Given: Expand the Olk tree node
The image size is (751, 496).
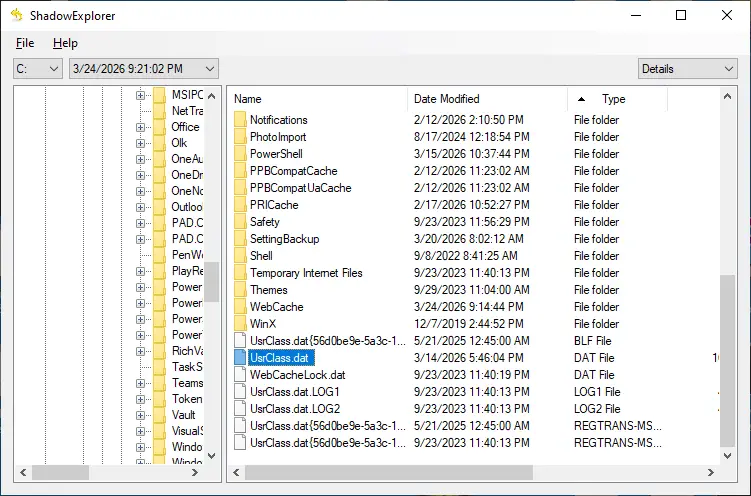Looking at the screenshot, I should coord(140,143).
